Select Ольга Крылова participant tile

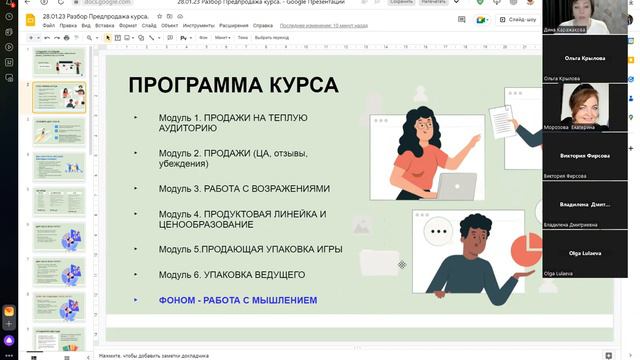pyautogui.click(x=585, y=58)
